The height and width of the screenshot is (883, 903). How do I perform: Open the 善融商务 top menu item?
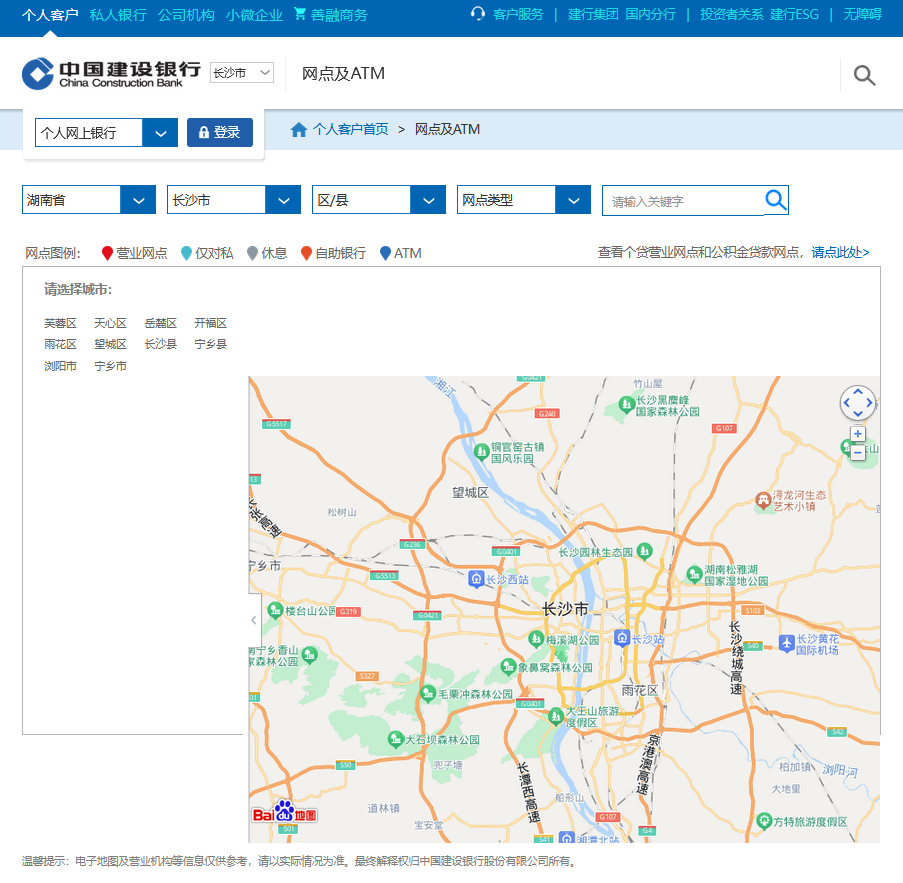pos(339,14)
